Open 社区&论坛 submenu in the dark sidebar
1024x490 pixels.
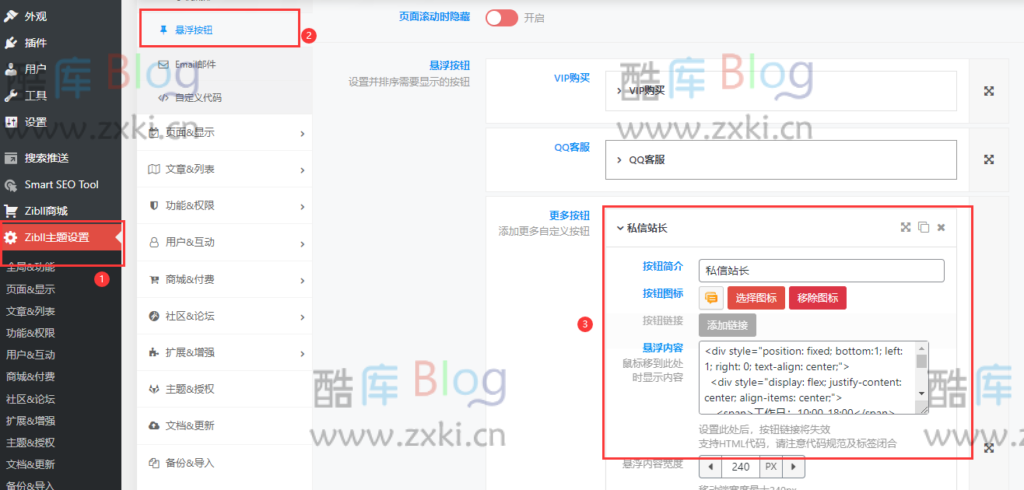click(30, 399)
